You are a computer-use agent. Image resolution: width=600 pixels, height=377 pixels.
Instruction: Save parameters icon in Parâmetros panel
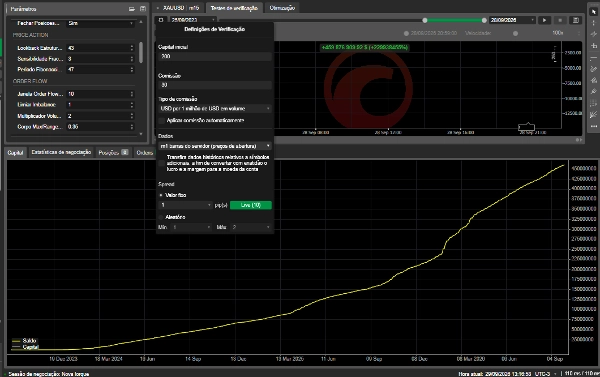point(143,9)
